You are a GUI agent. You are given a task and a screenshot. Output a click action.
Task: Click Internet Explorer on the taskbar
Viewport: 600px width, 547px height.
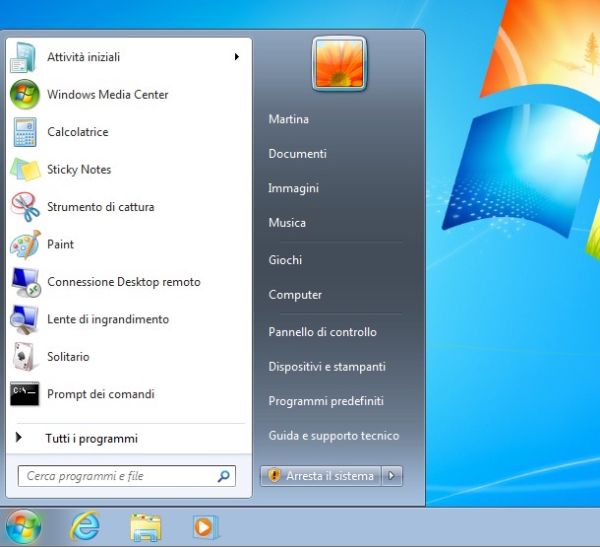click(85, 526)
